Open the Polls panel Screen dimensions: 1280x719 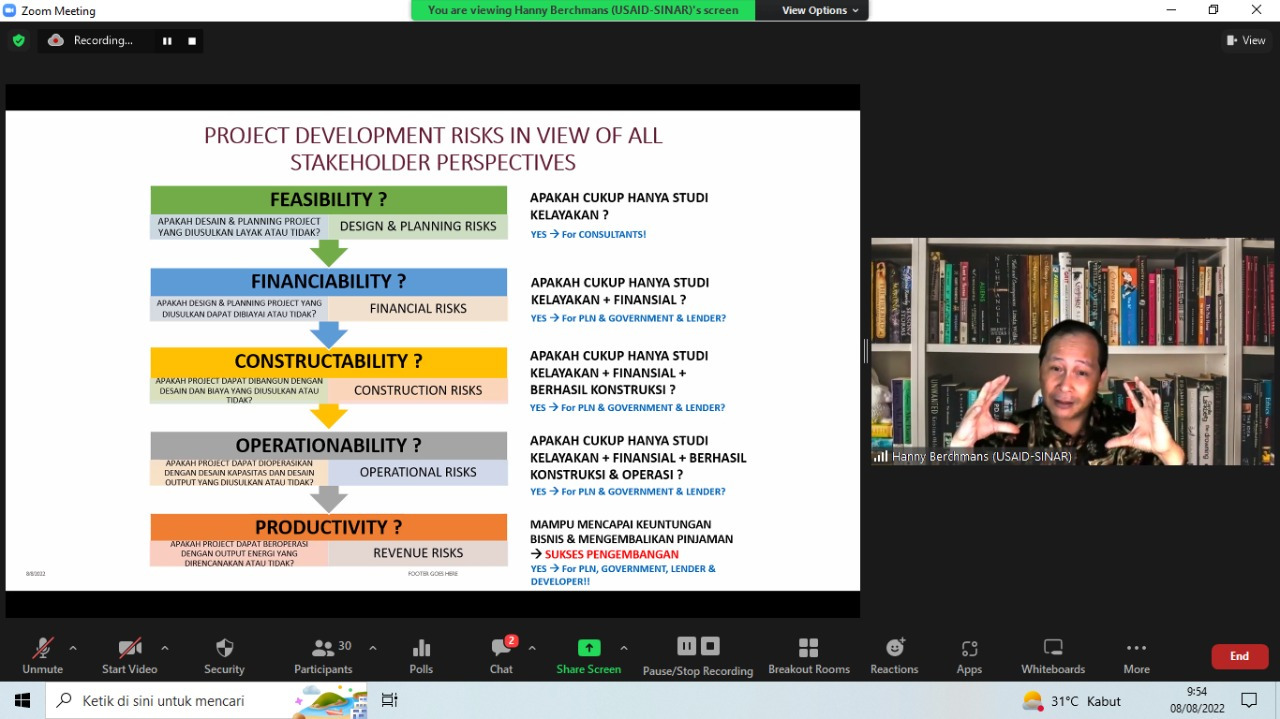421,656
